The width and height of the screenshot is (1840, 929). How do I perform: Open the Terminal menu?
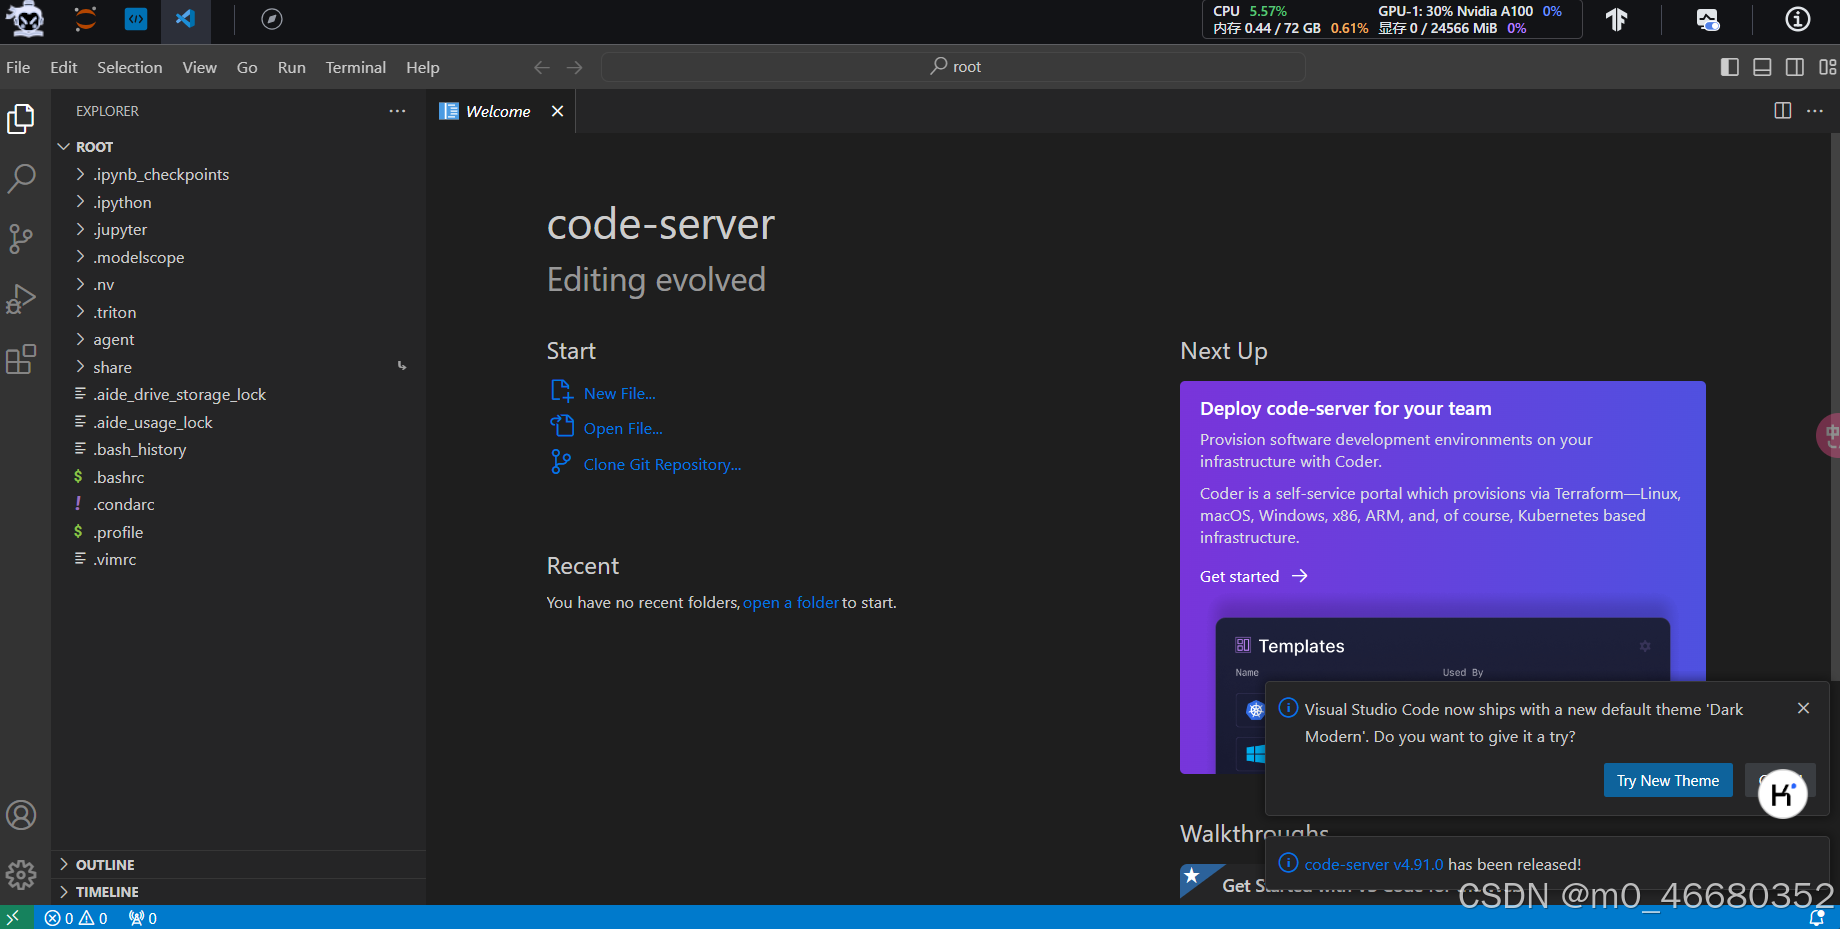[x=355, y=67]
